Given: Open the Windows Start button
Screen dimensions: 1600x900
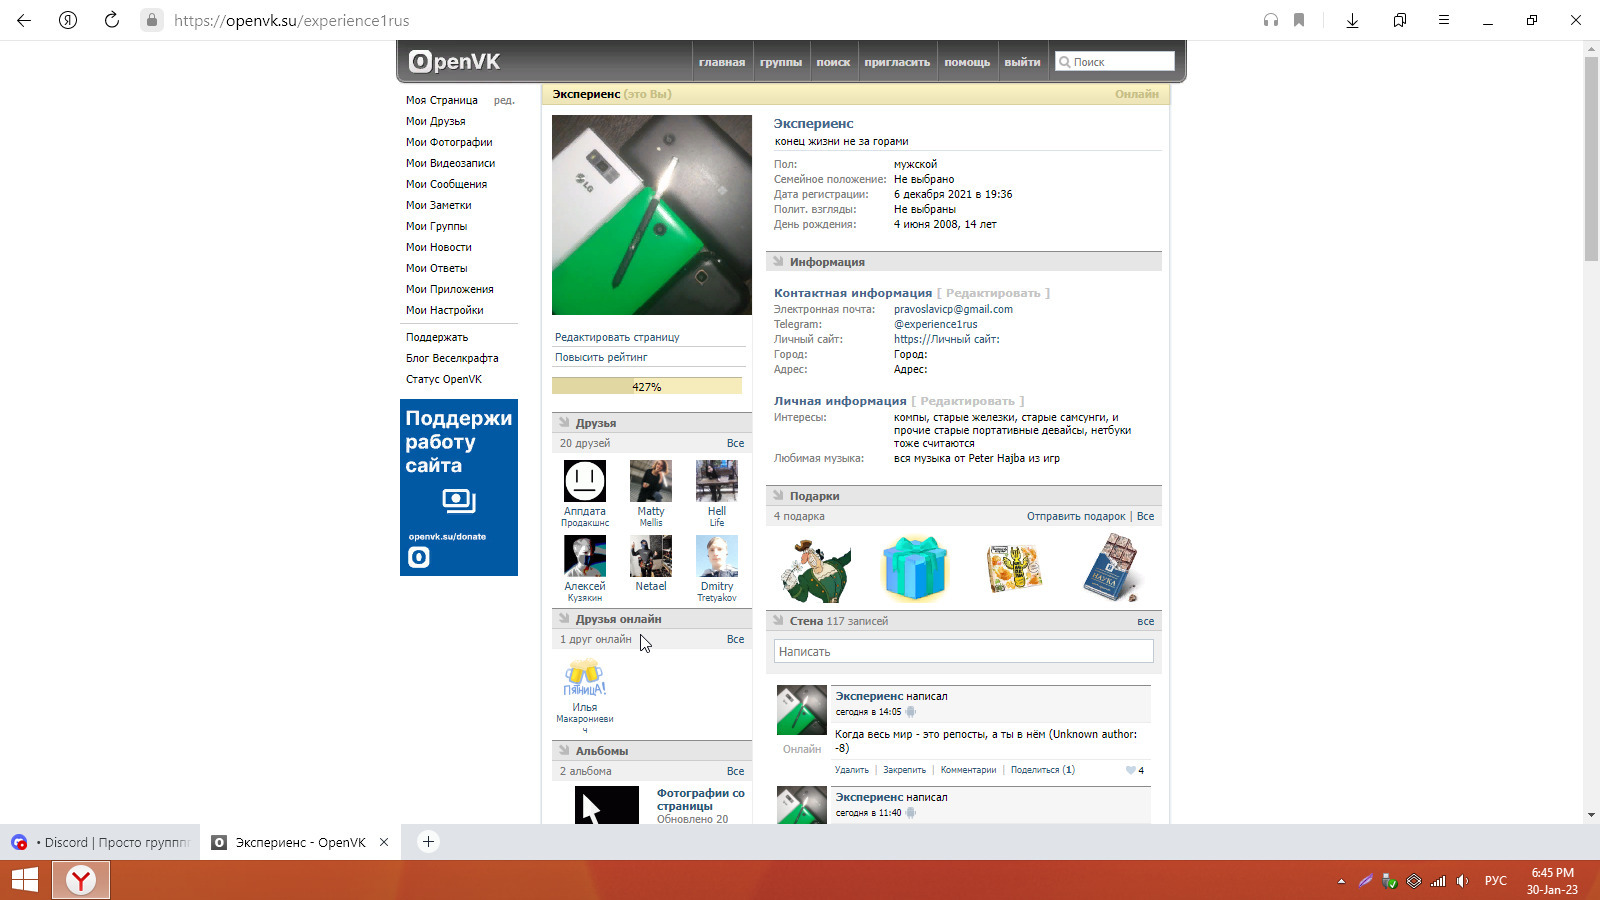Looking at the screenshot, I should tap(25, 880).
